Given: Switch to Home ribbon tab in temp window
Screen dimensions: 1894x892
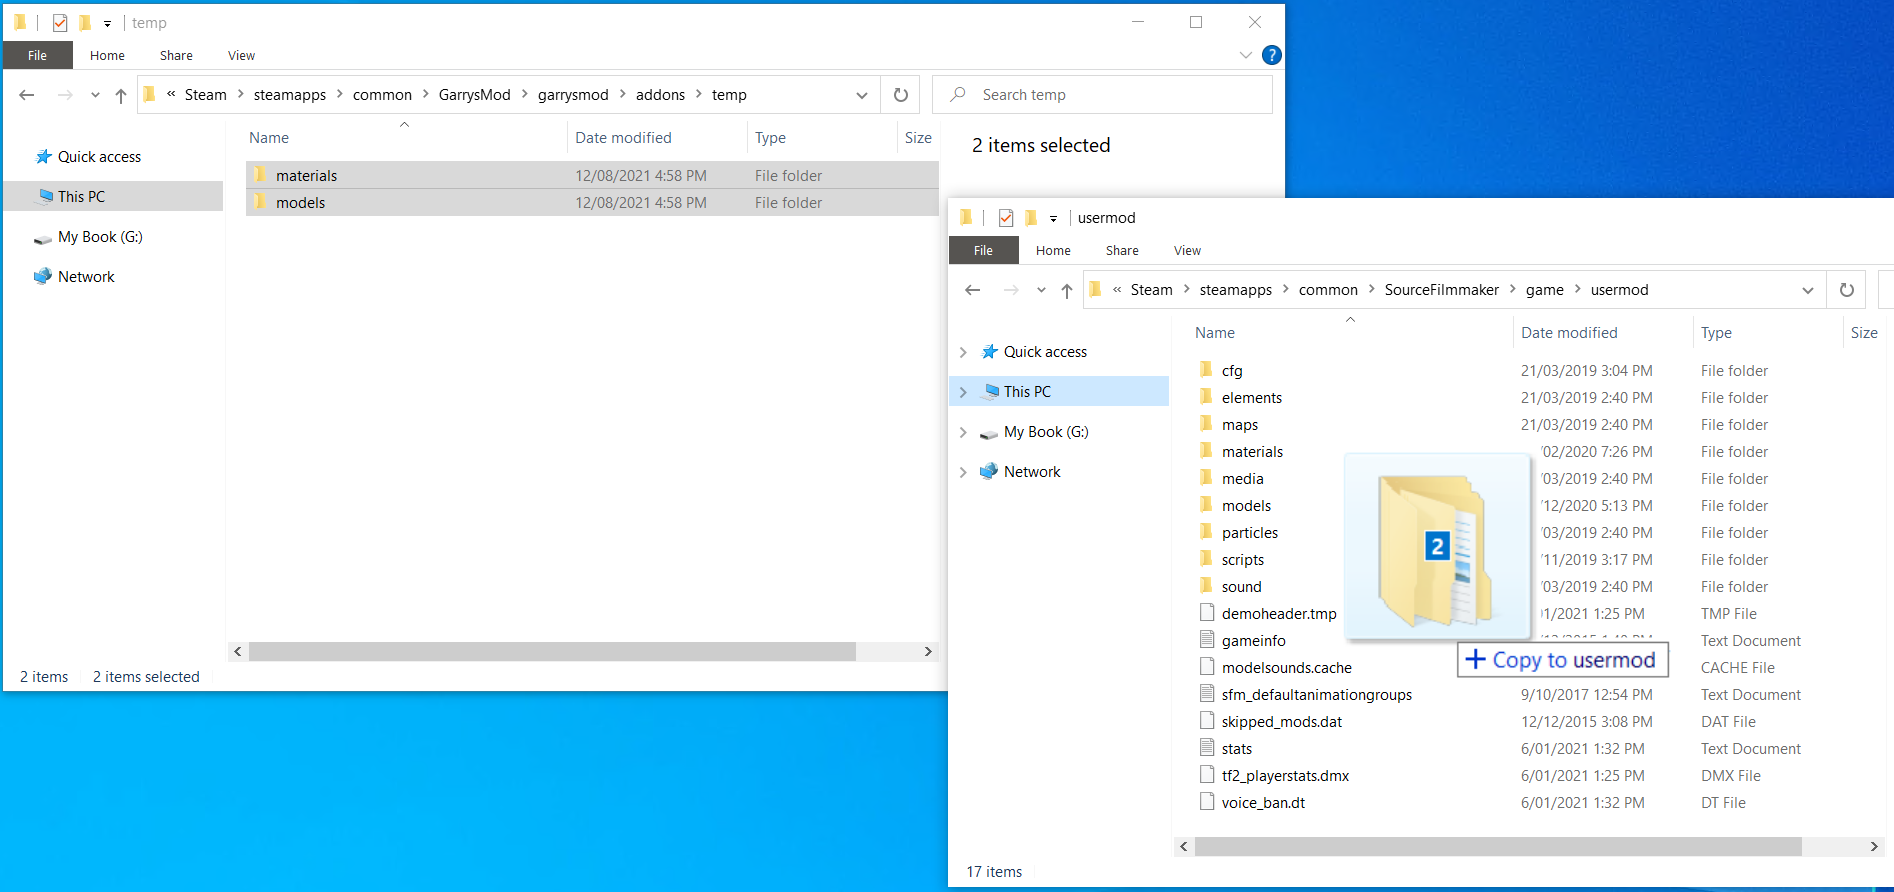Looking at the screenshot, I should 107,55.
